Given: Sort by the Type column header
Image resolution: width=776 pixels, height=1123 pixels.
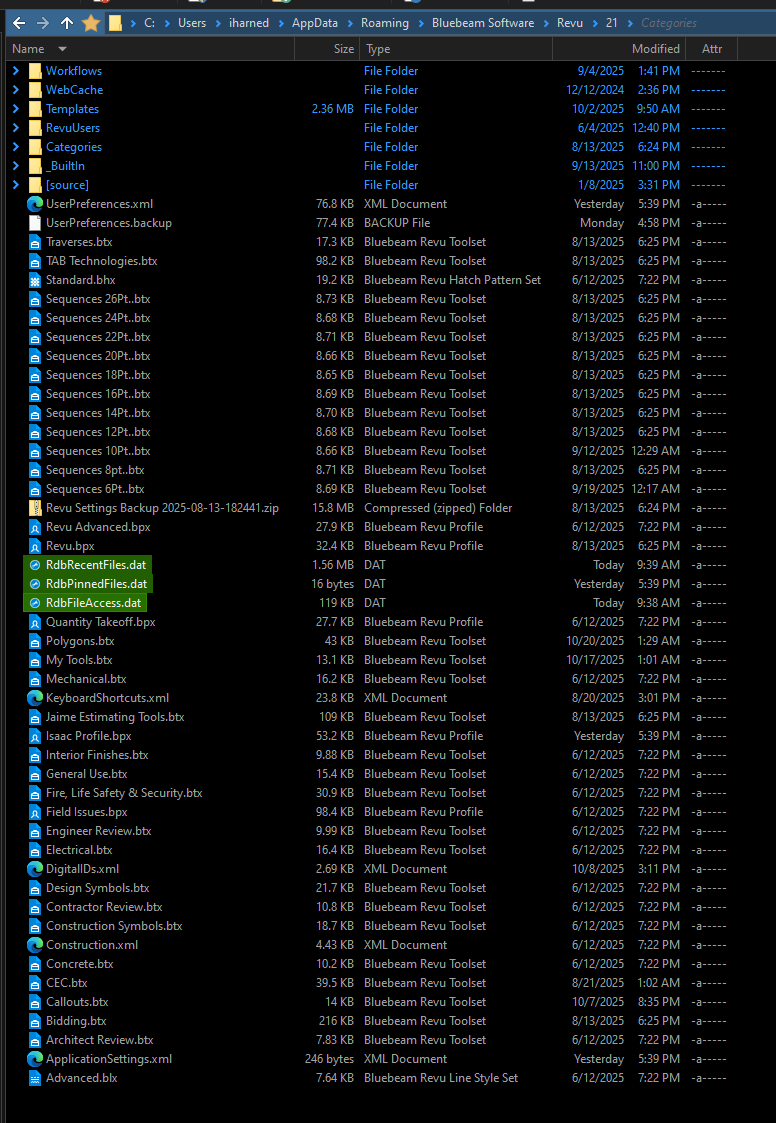Looking at the screenshot, I should [x=378, y=49].
